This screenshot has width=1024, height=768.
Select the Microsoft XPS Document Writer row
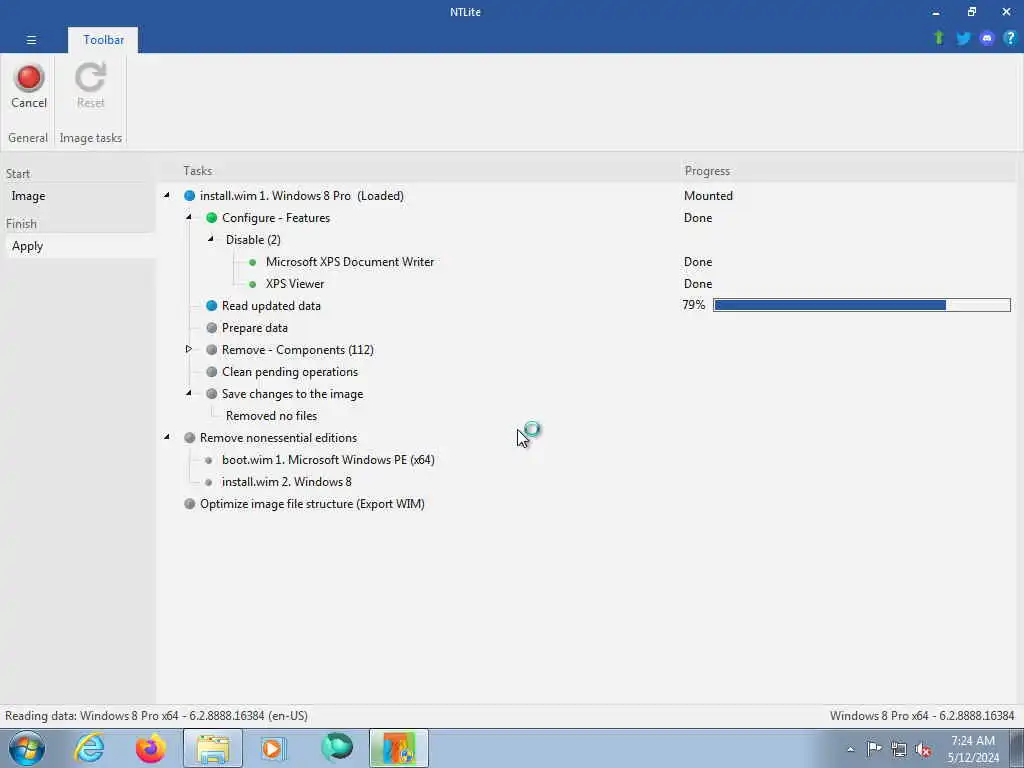point(349,262)
